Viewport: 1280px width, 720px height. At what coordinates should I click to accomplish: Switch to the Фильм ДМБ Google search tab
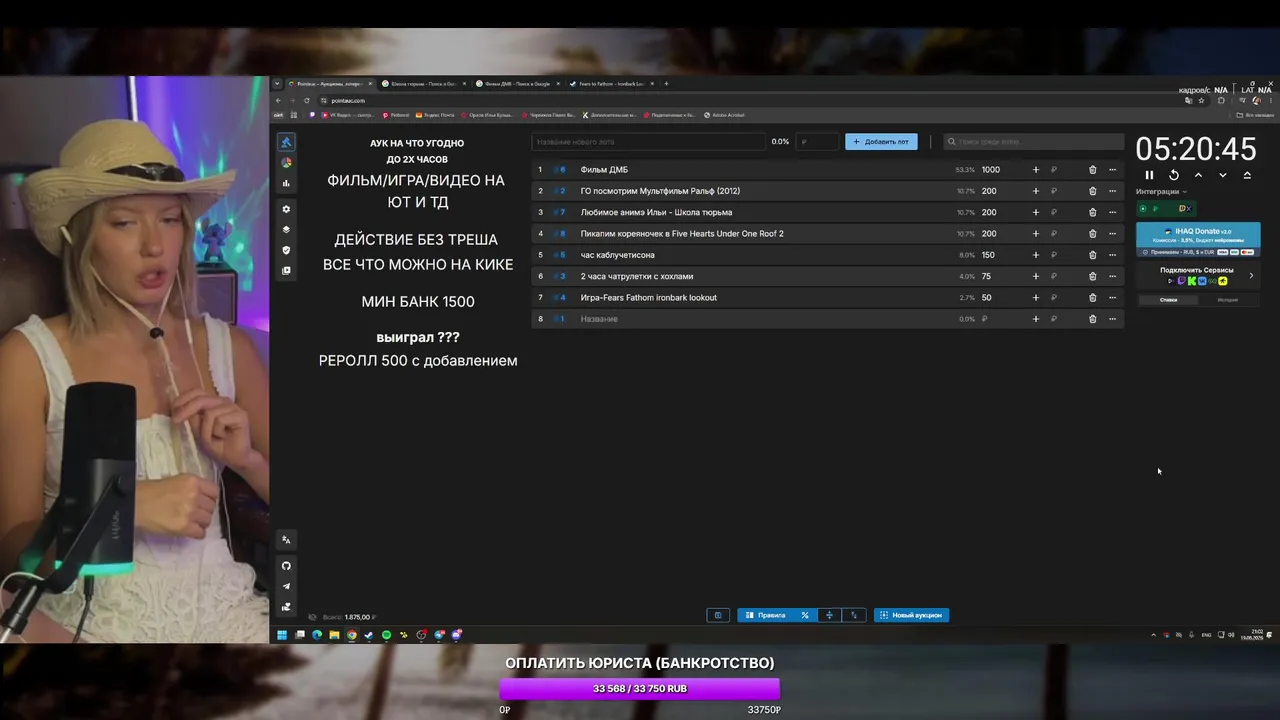(517, 84)
